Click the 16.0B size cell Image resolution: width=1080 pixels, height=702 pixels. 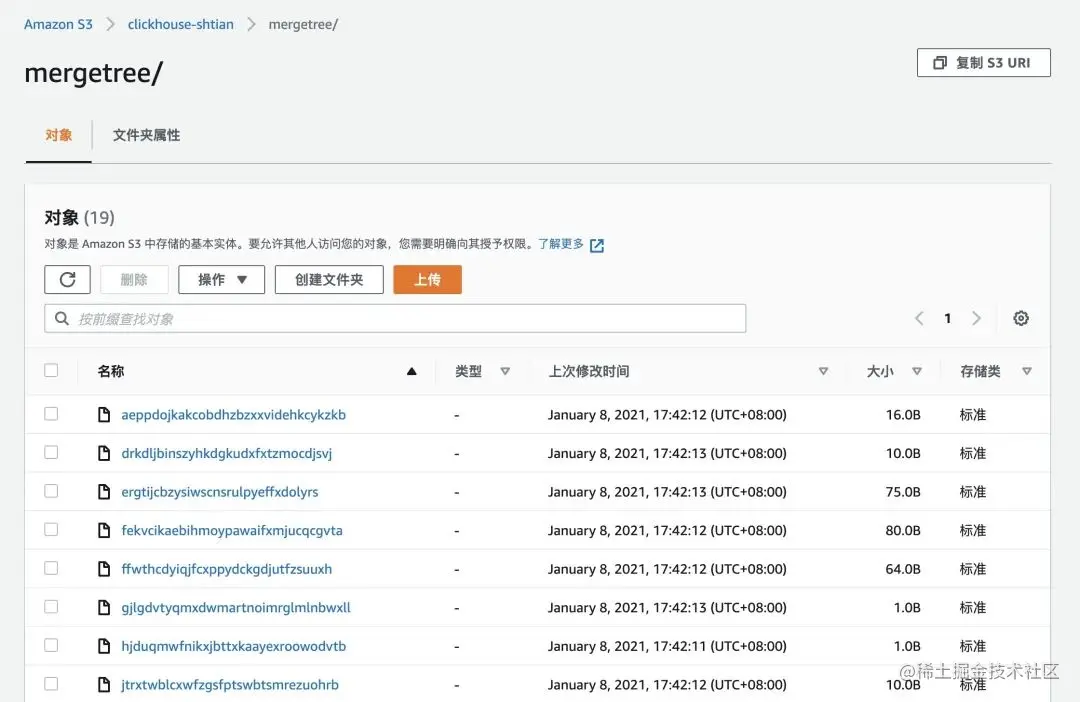click(903, 415)
